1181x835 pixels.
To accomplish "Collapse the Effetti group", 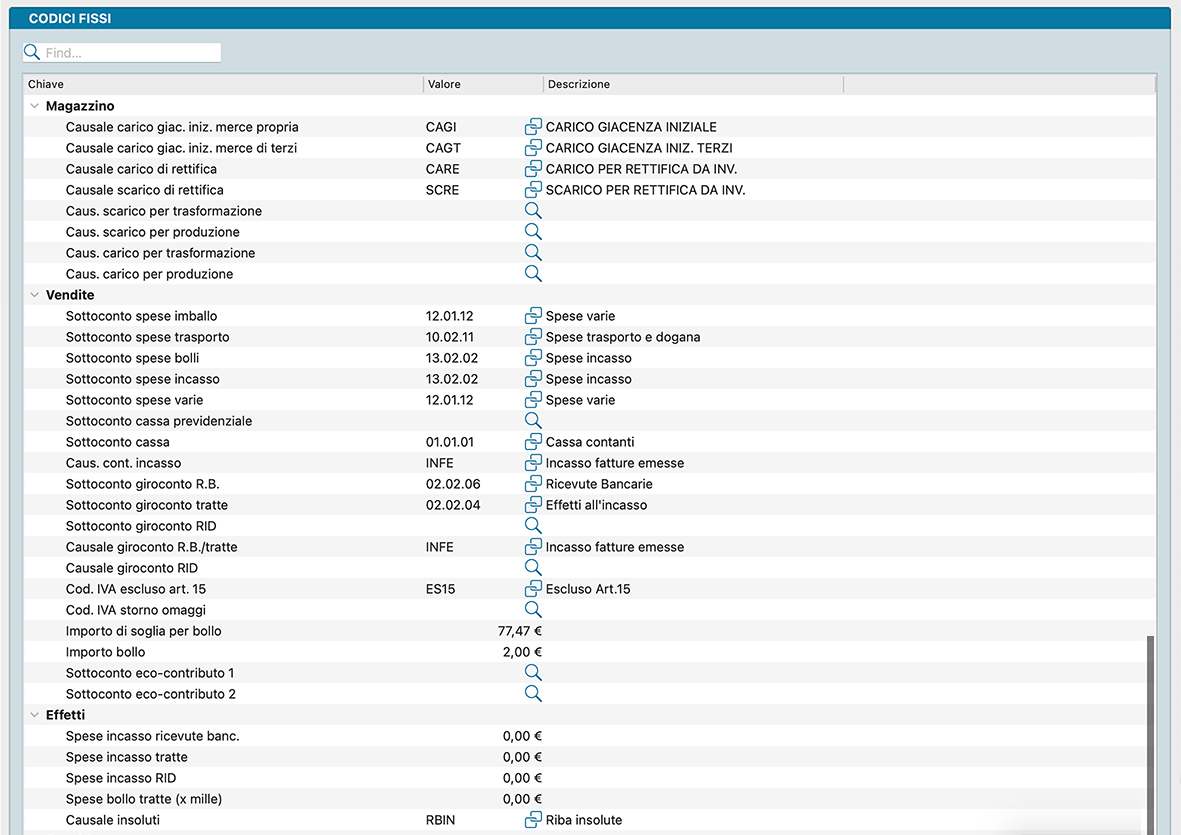I will tap(35, 715).
